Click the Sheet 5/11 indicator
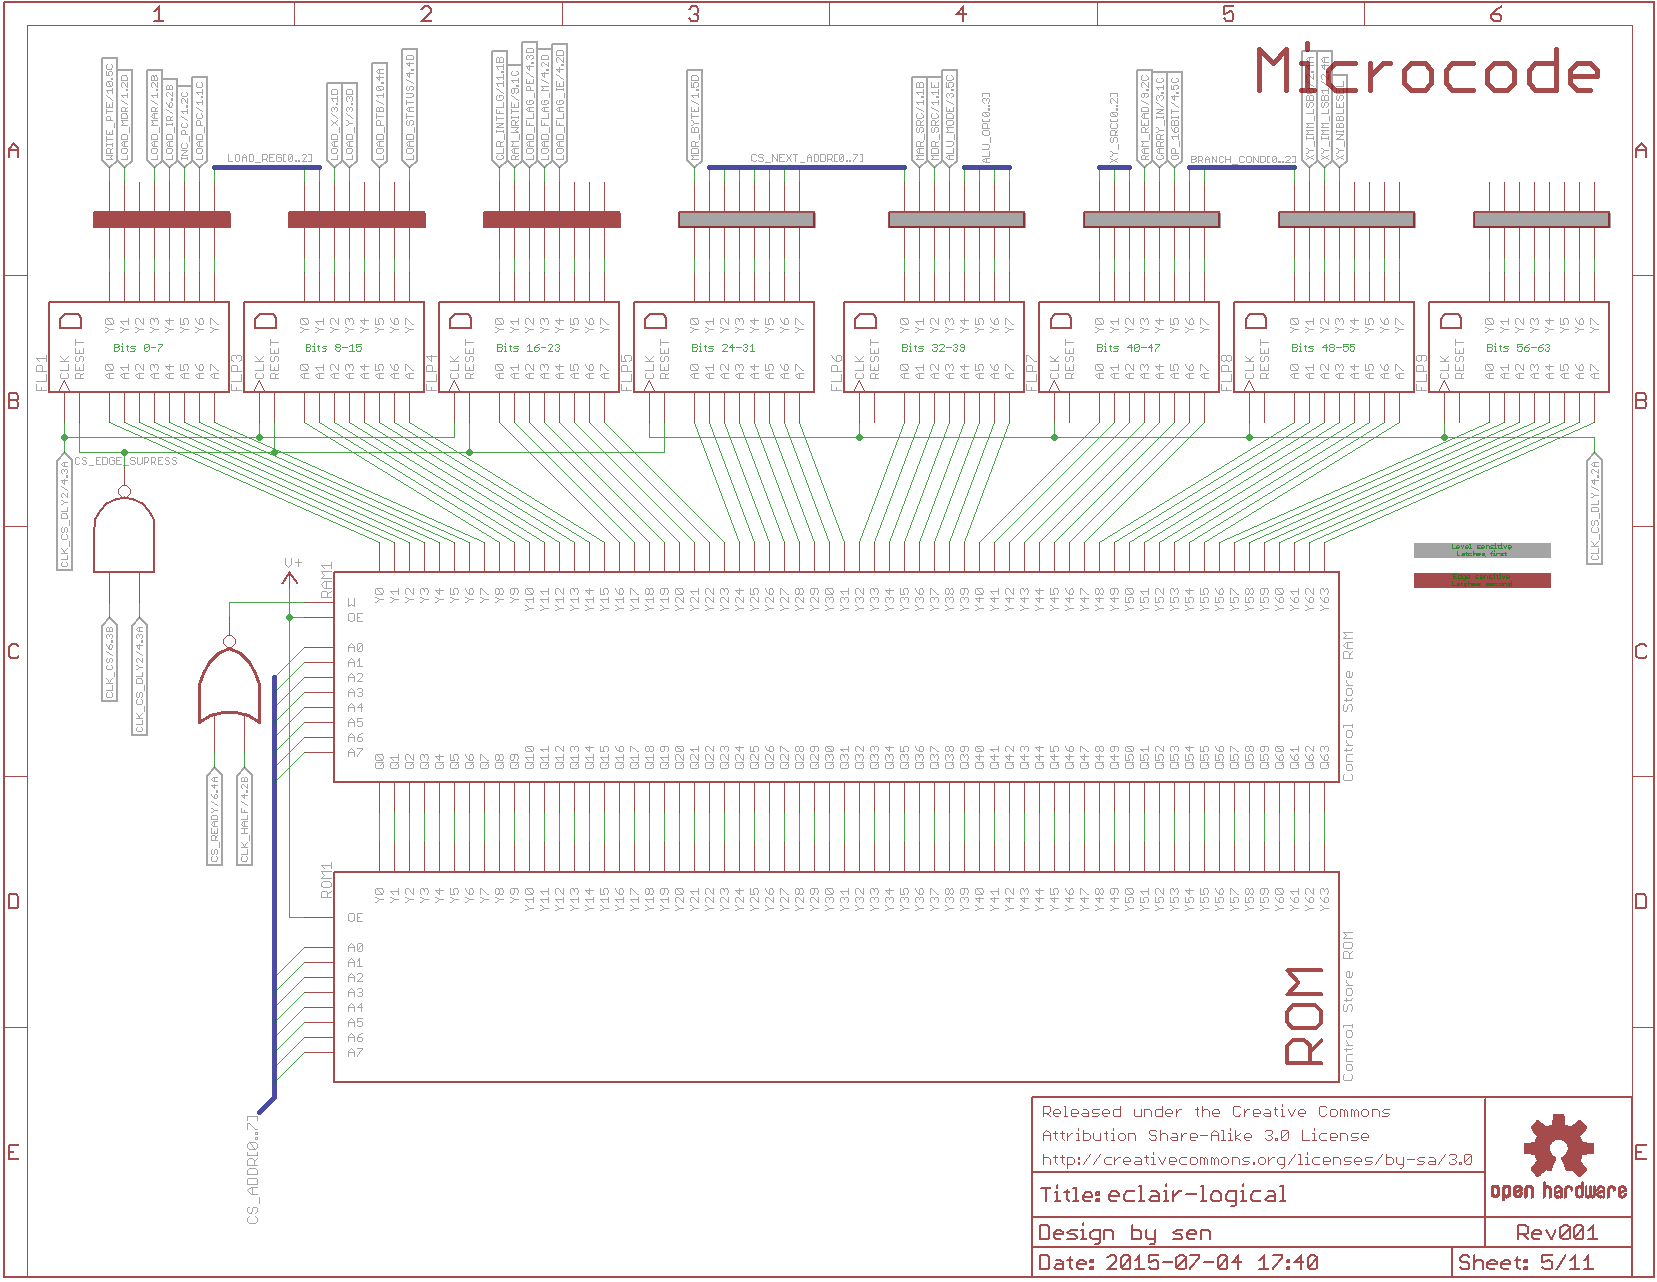 pos(1525,1262)
